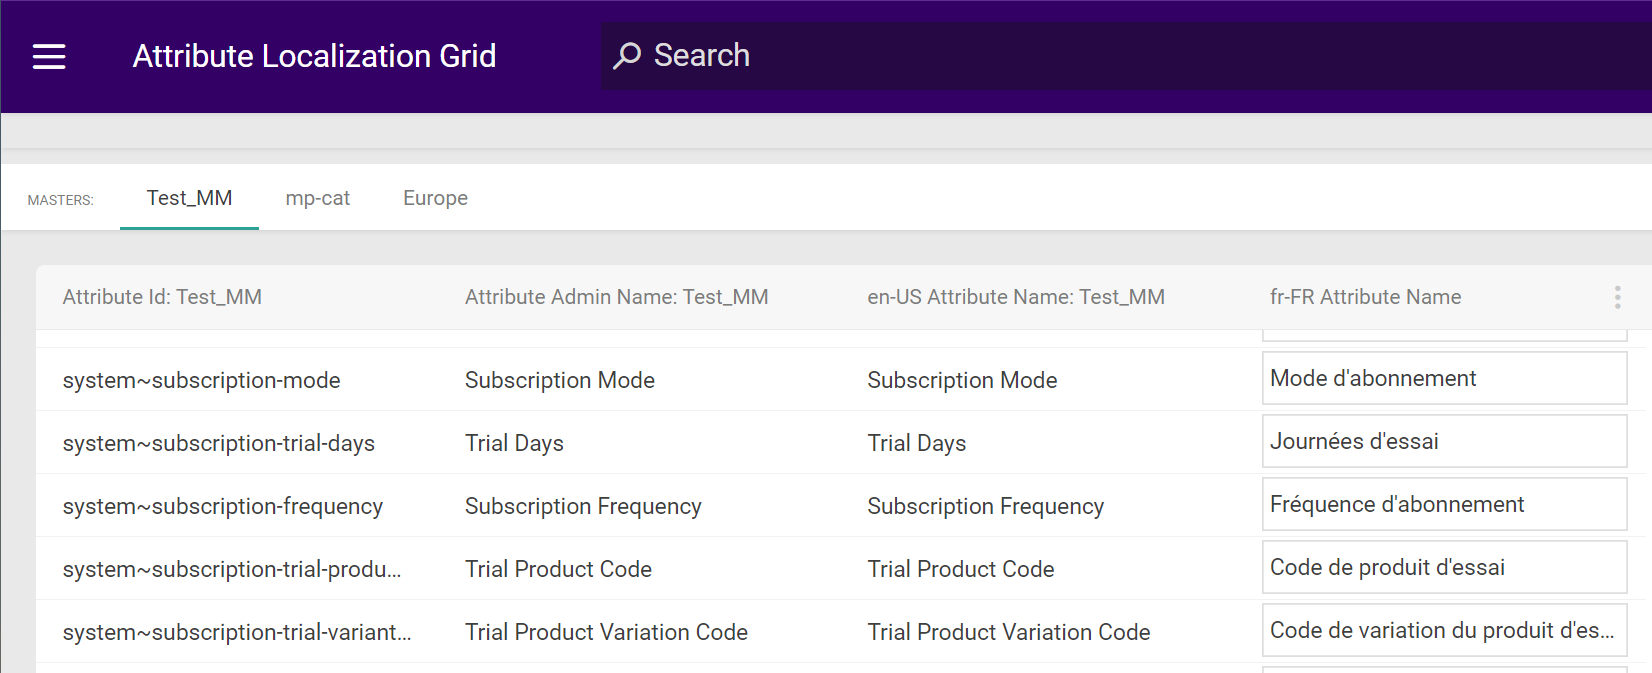
Task: Sort by Attribute Id column header
Action: coord(162,297)
